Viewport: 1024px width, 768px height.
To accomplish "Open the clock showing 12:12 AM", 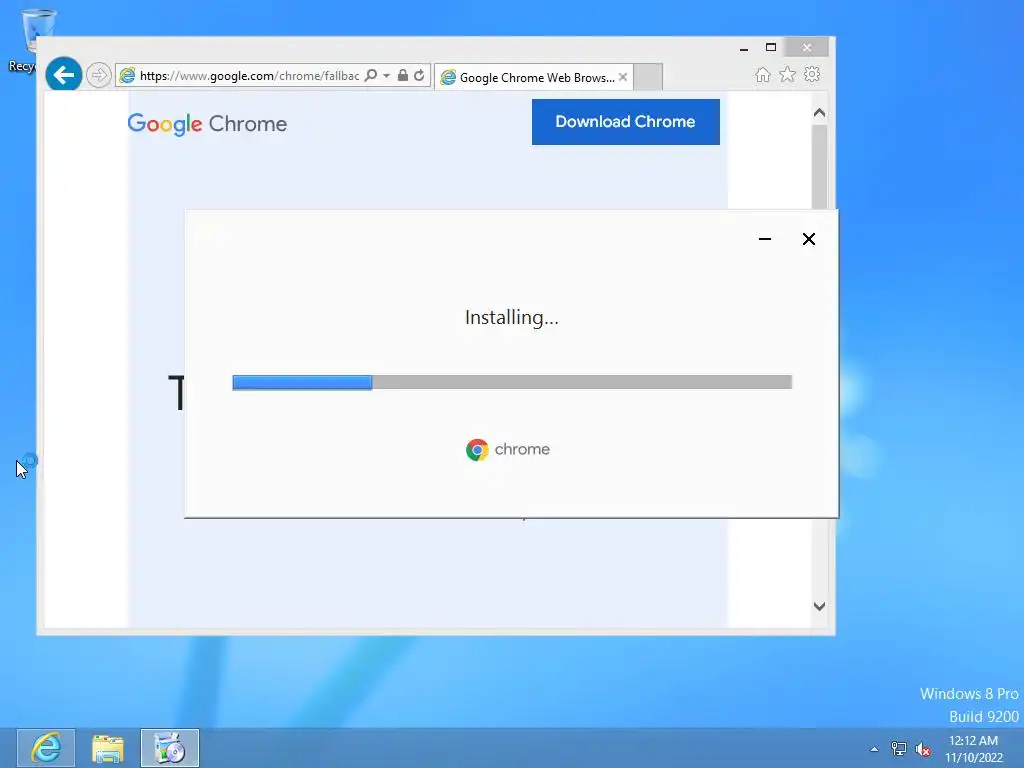I will click(973, 748).
